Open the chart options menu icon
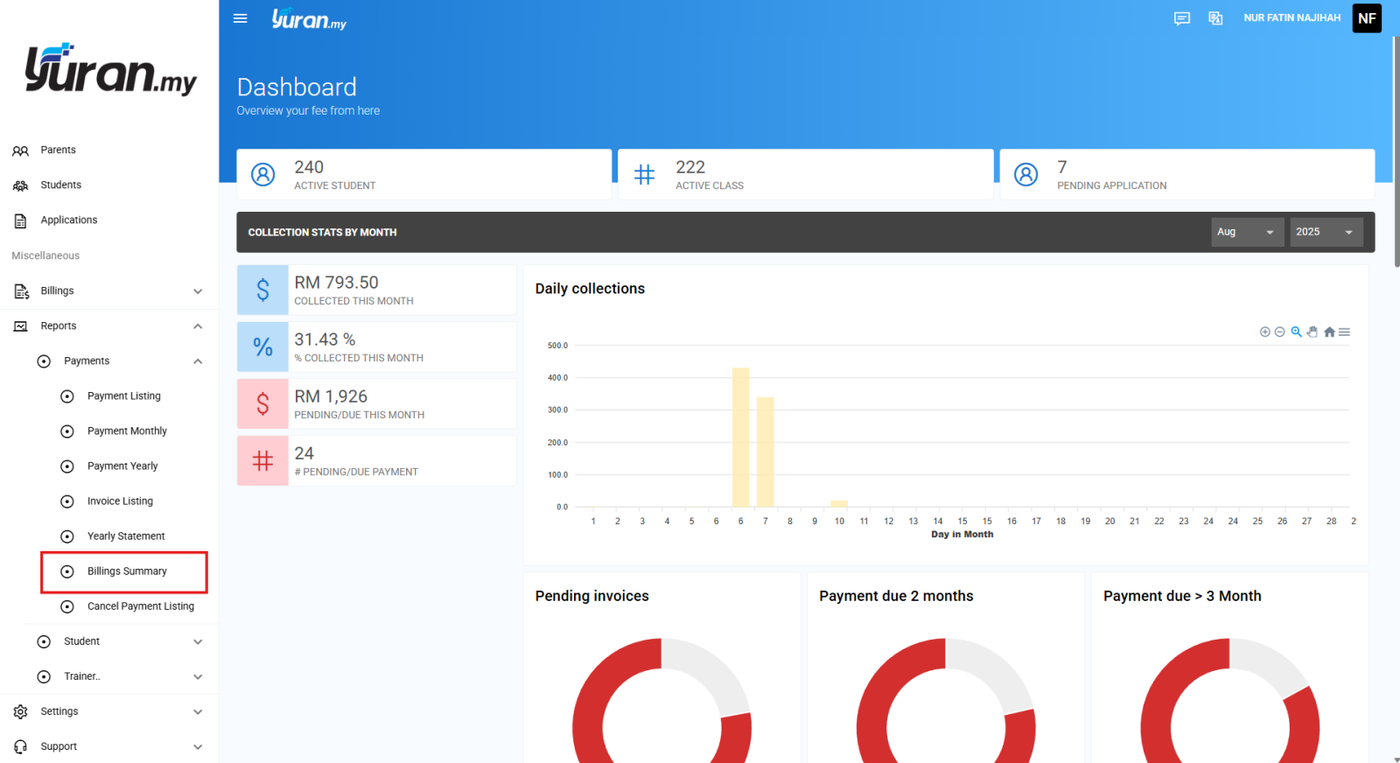This screenshot has height=763, width=1400. click(1345, 332)
